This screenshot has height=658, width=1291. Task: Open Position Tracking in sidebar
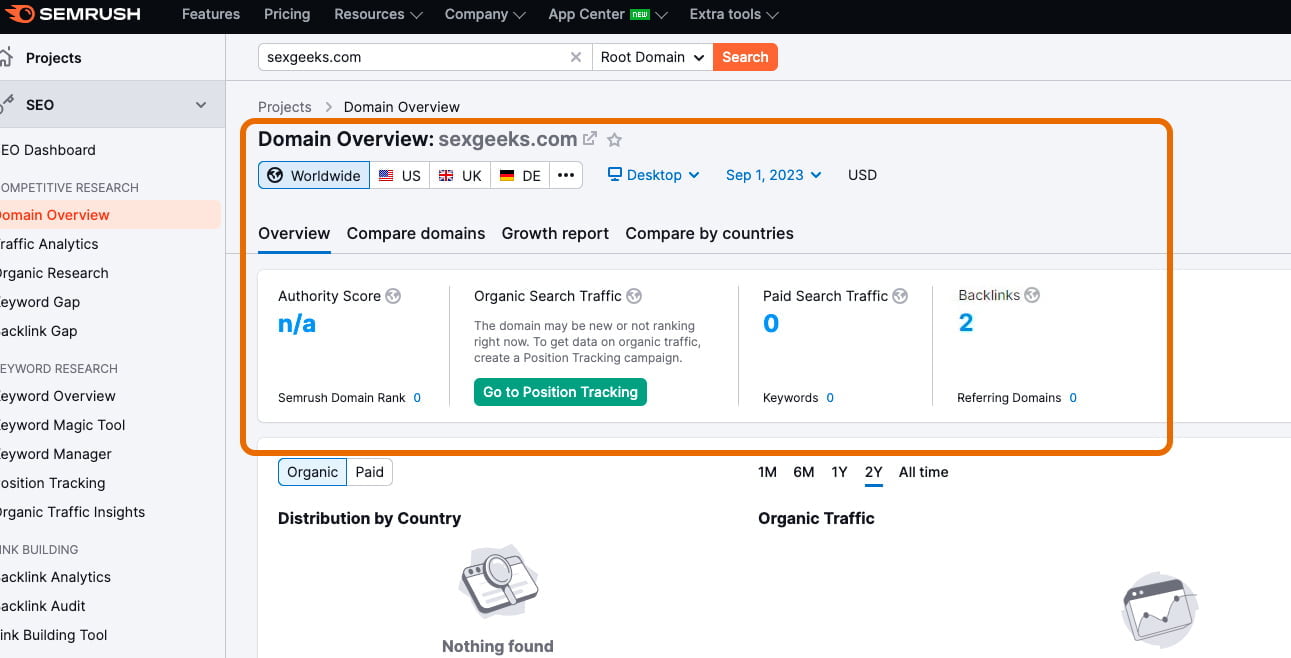52,483
